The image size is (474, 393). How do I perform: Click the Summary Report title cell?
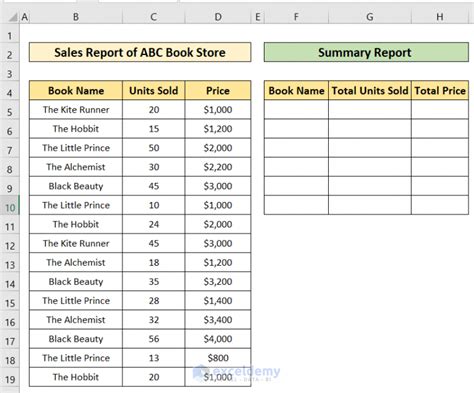(366, 52)
